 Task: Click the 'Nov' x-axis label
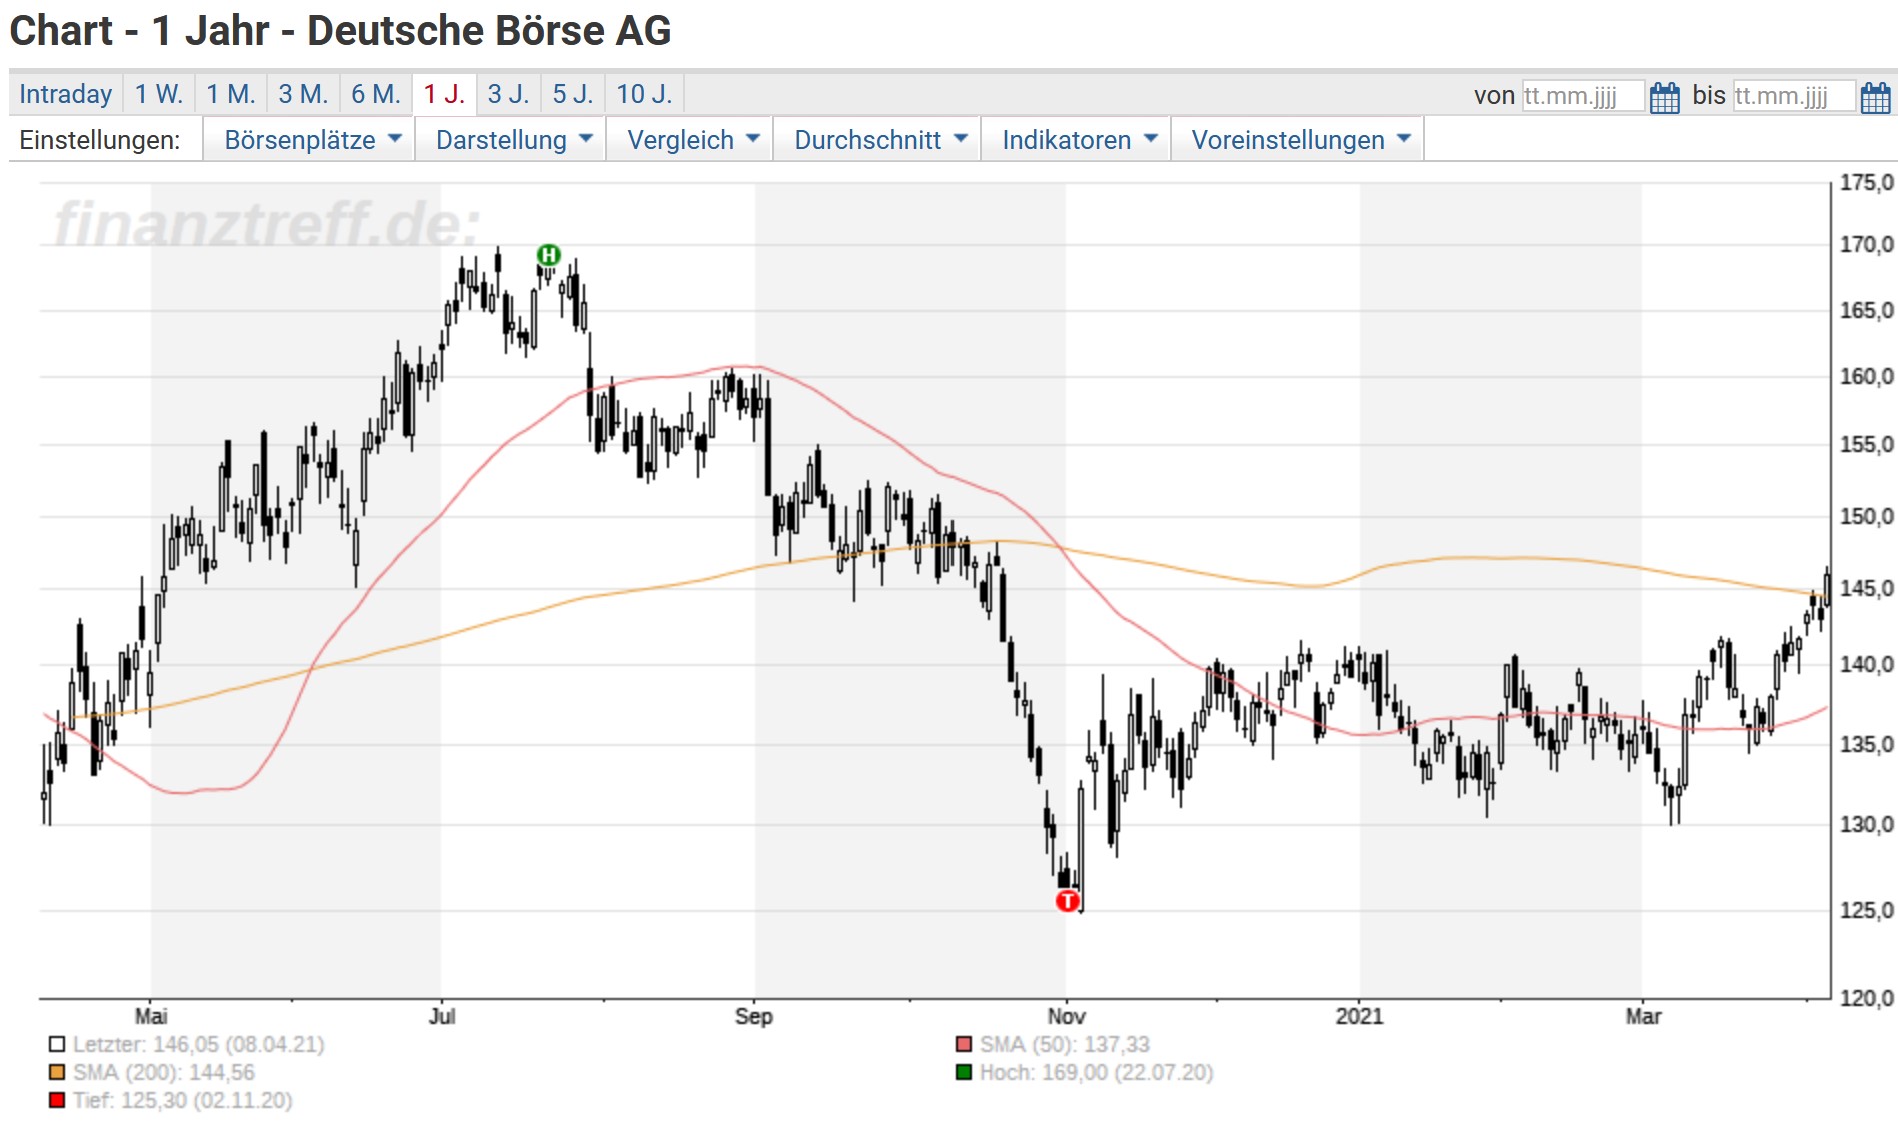pyautogui.click(x=1066, y=1016)
